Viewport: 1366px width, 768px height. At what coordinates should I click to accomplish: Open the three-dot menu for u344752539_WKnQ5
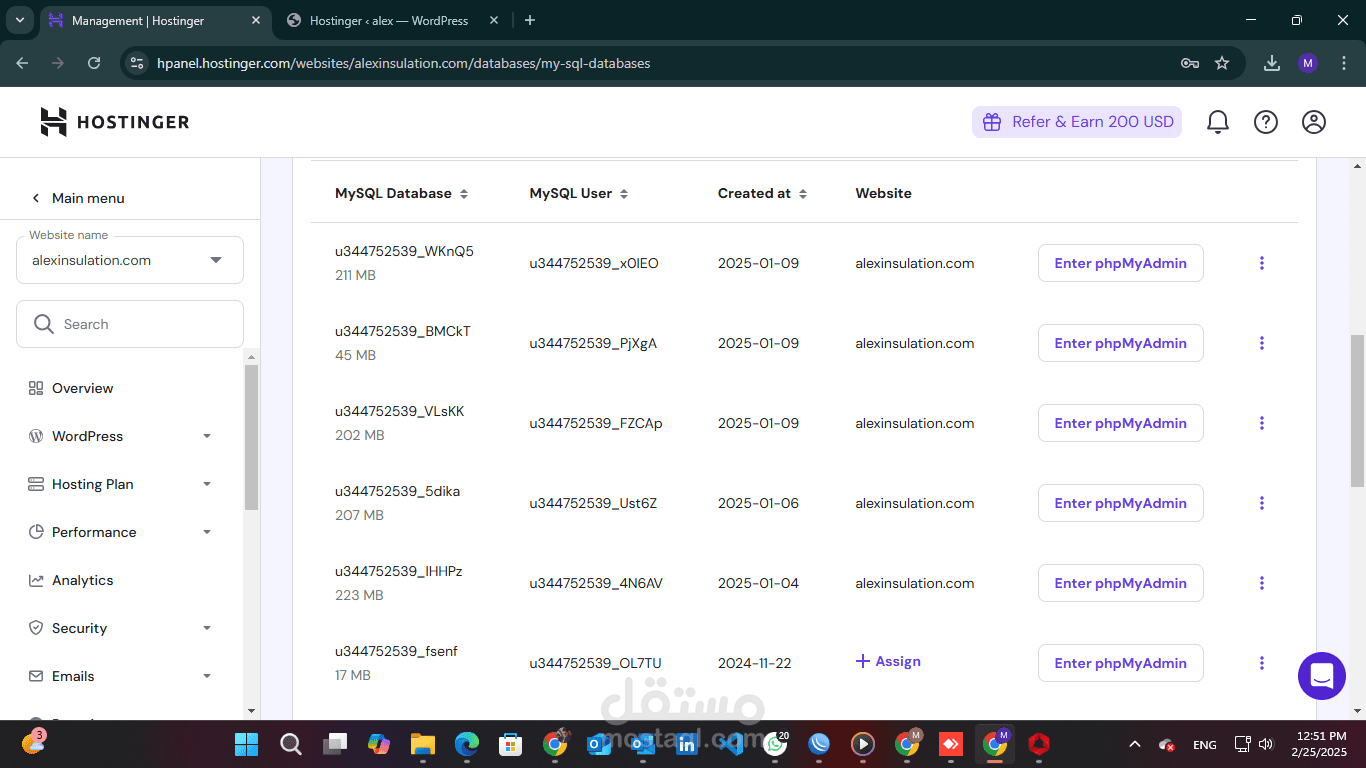pos(1262,263)
